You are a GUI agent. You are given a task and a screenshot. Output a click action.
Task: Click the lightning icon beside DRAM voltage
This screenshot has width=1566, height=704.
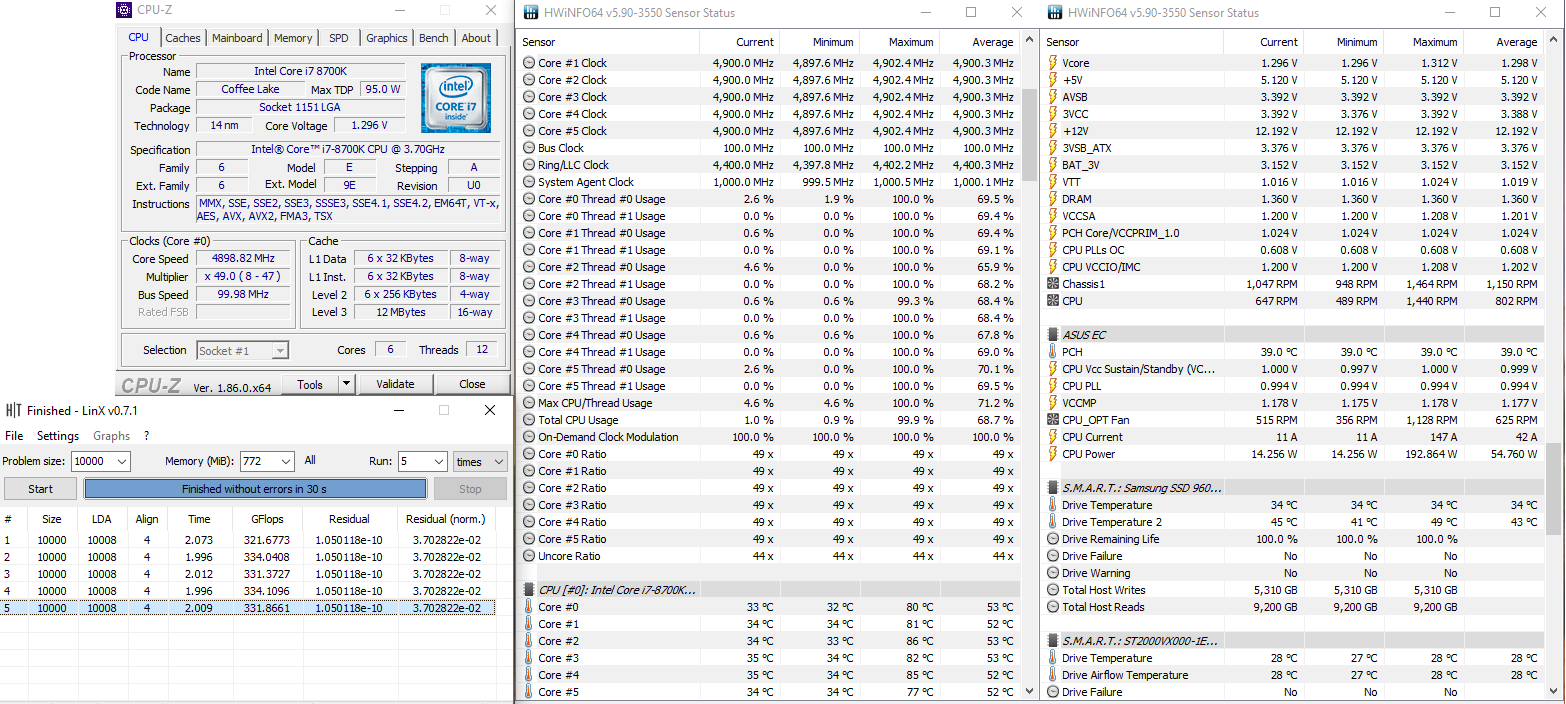1052,199
